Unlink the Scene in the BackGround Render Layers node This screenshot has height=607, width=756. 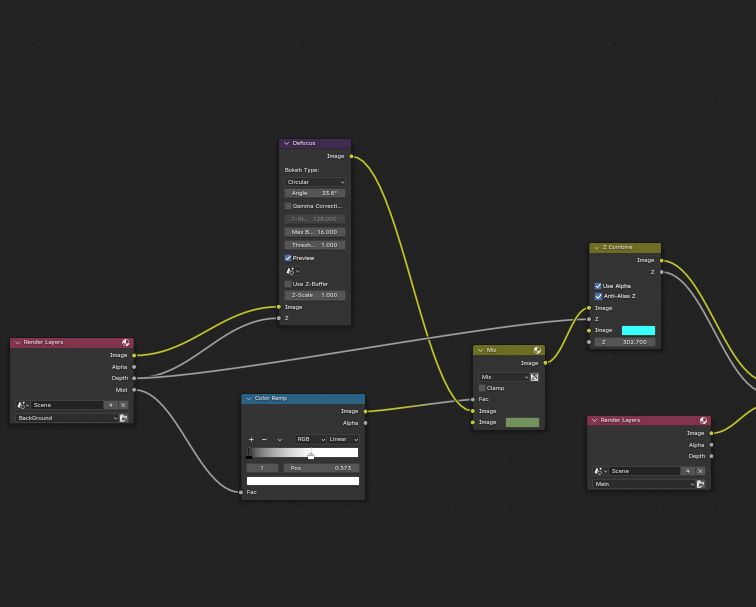pyautogui.click(x=124, y=405)
